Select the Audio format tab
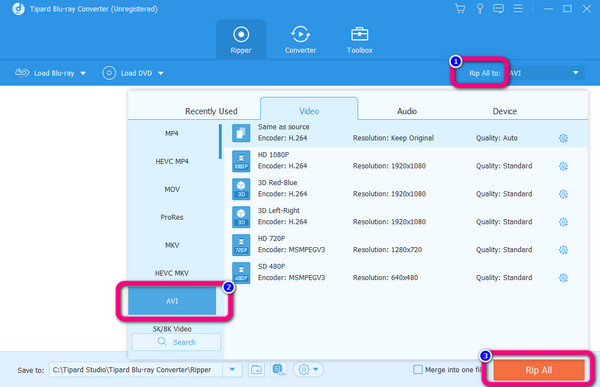Screen dimensions: 600x387 point(407,111)
